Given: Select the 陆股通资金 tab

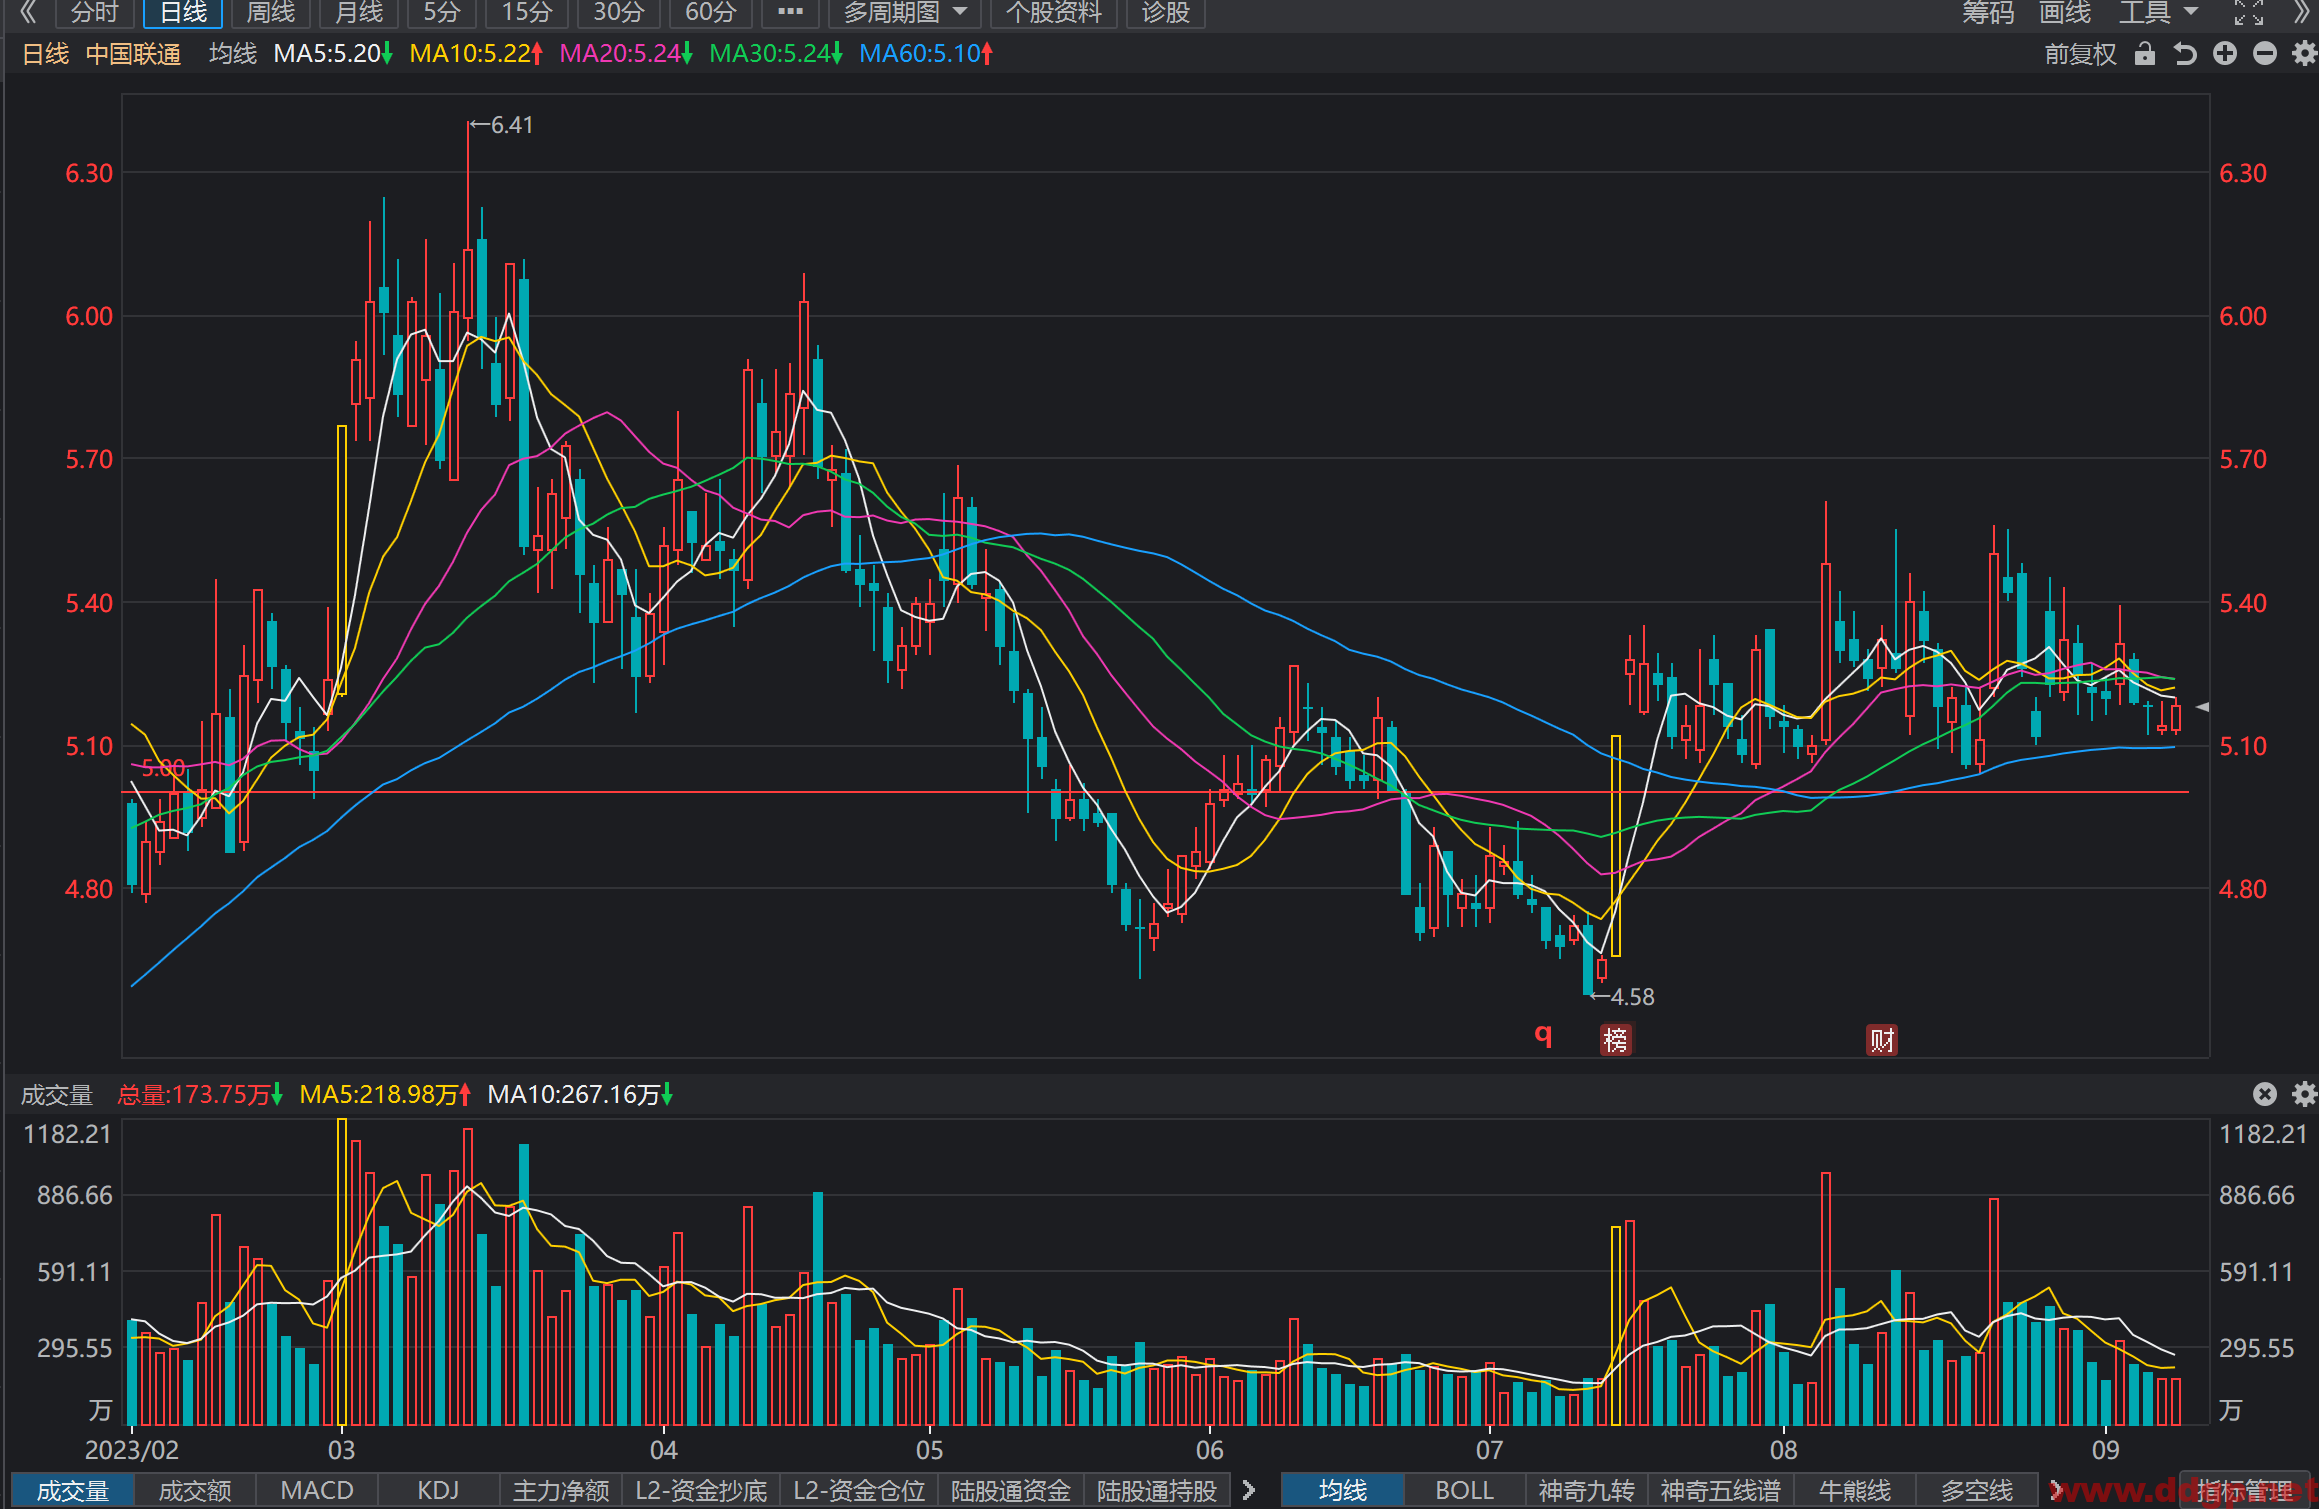Looking at the screenshot, I should [1011, 1491].
